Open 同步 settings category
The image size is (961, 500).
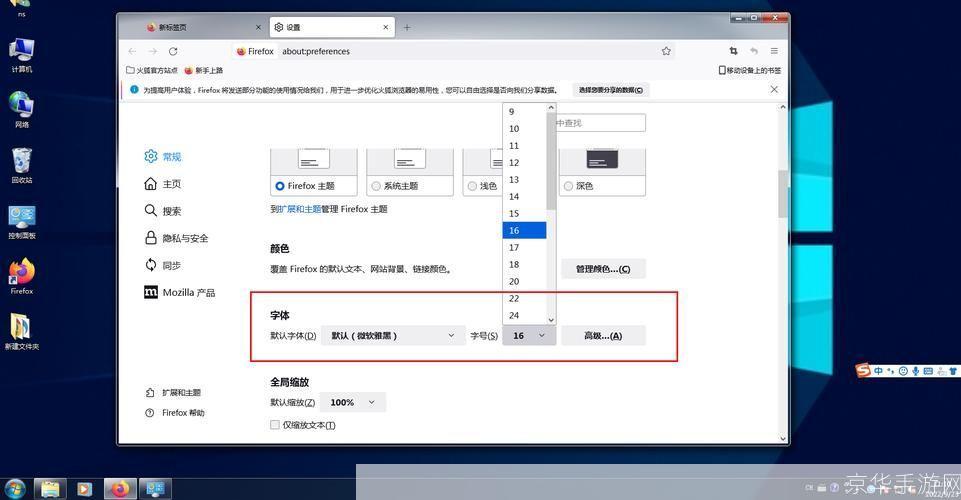(x=163, y=265)
